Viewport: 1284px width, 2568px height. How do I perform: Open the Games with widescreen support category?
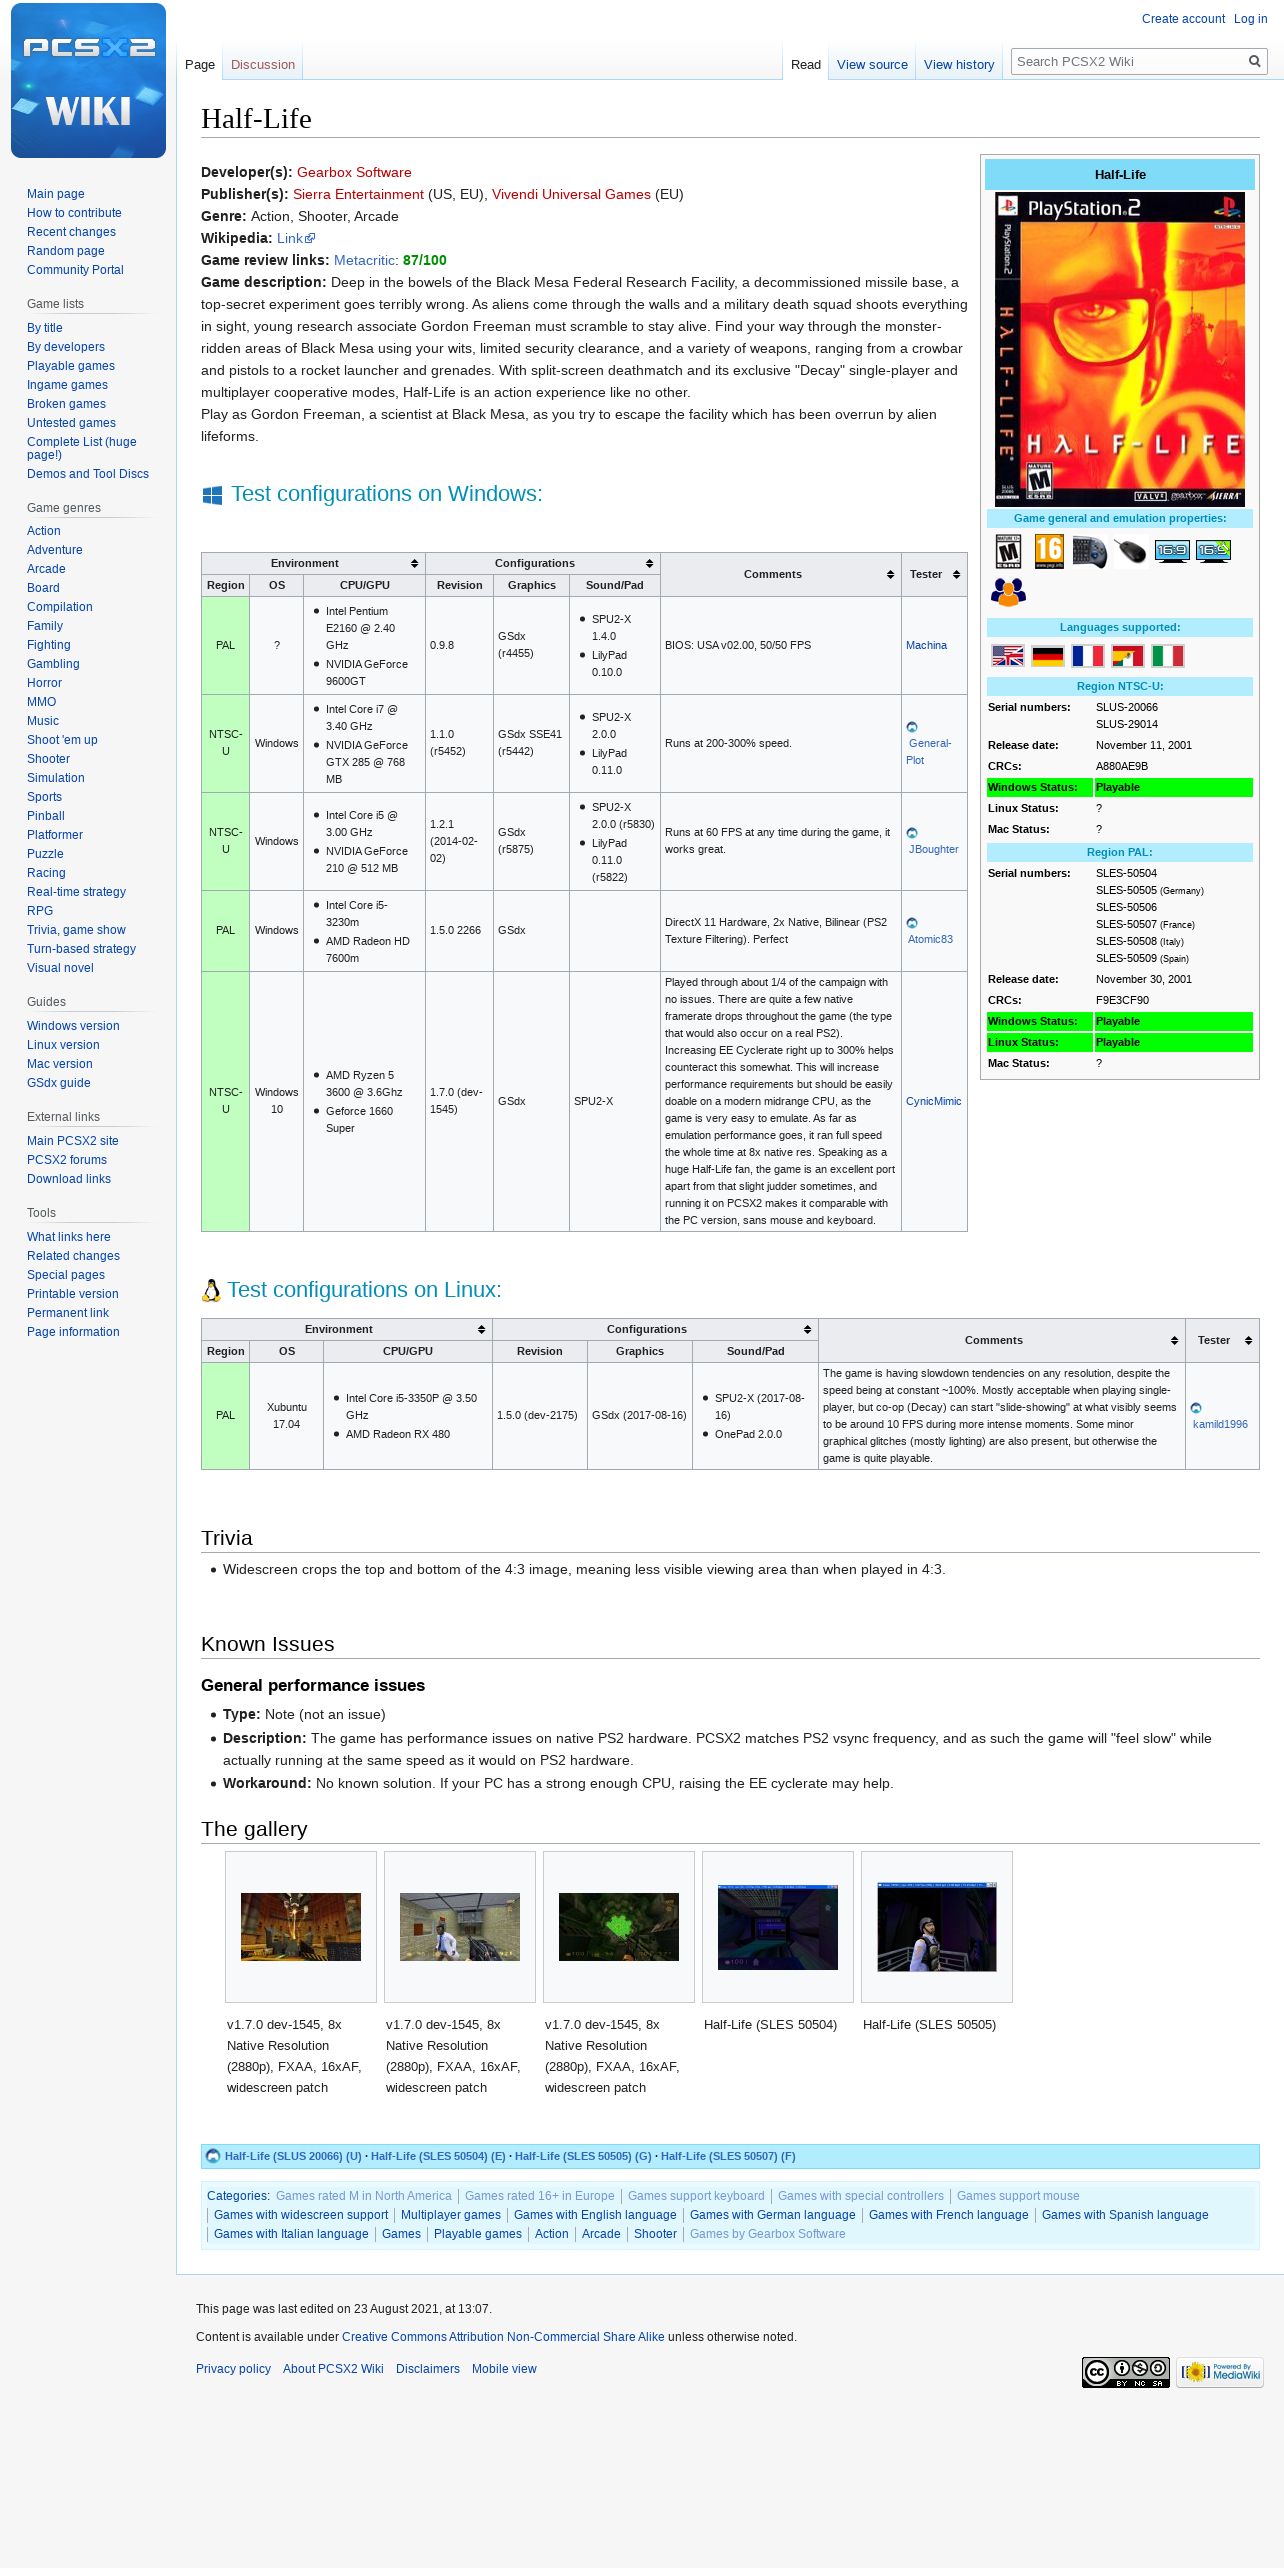[301, 2215]
